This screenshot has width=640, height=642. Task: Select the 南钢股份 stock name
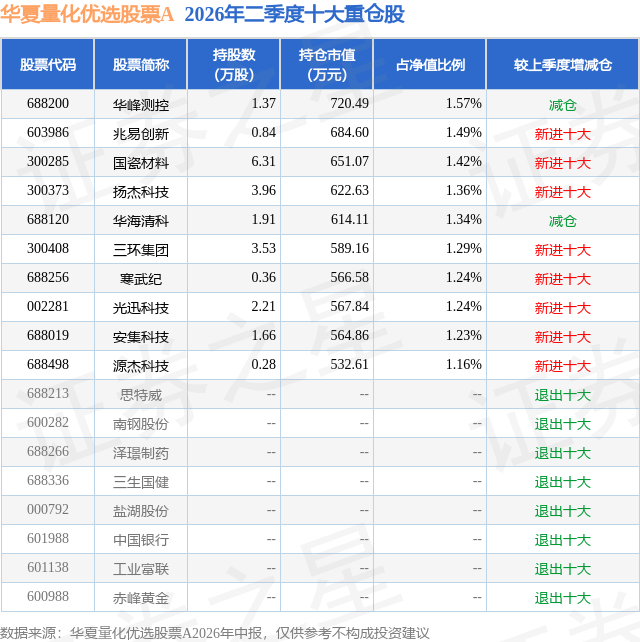tap(141, 424)
